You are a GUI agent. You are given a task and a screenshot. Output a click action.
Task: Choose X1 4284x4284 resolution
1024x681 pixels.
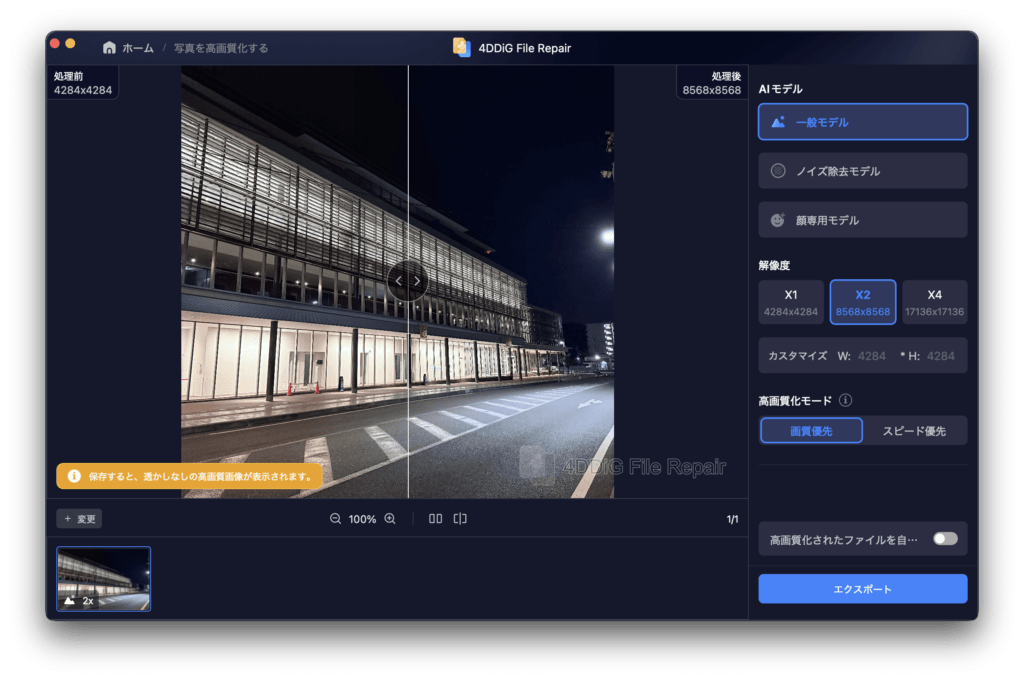click(x=791, y=302)
